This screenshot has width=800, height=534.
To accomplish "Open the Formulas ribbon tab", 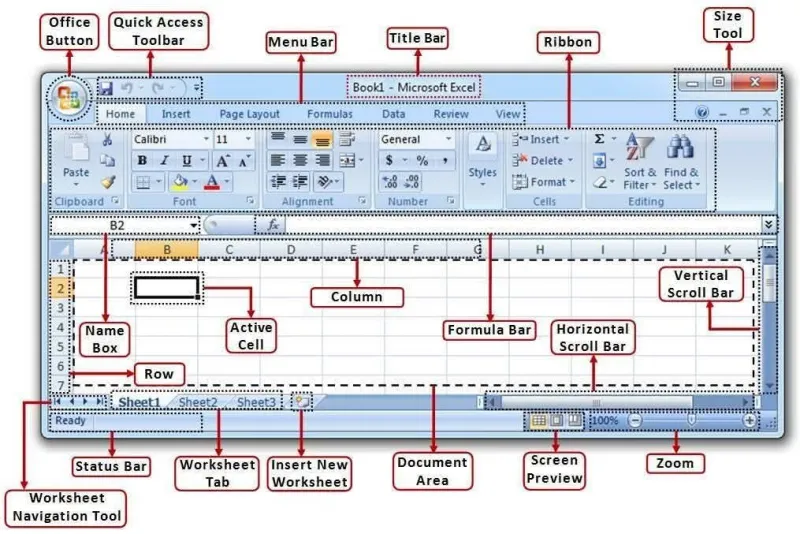I will [330, 114].
